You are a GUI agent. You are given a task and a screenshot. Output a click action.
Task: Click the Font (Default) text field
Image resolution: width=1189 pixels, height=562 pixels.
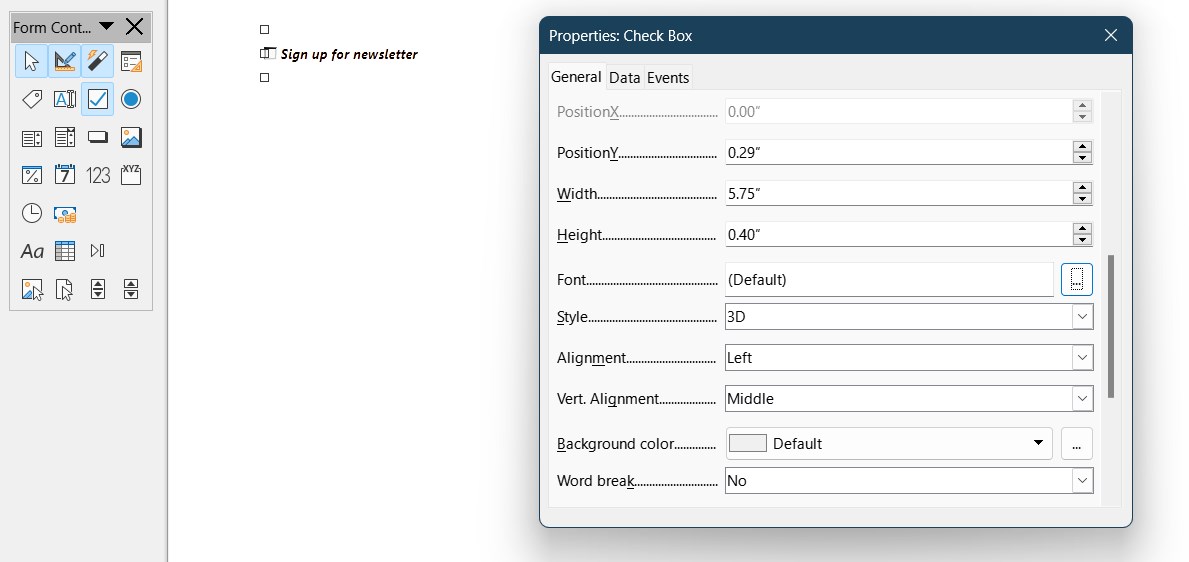889,280
